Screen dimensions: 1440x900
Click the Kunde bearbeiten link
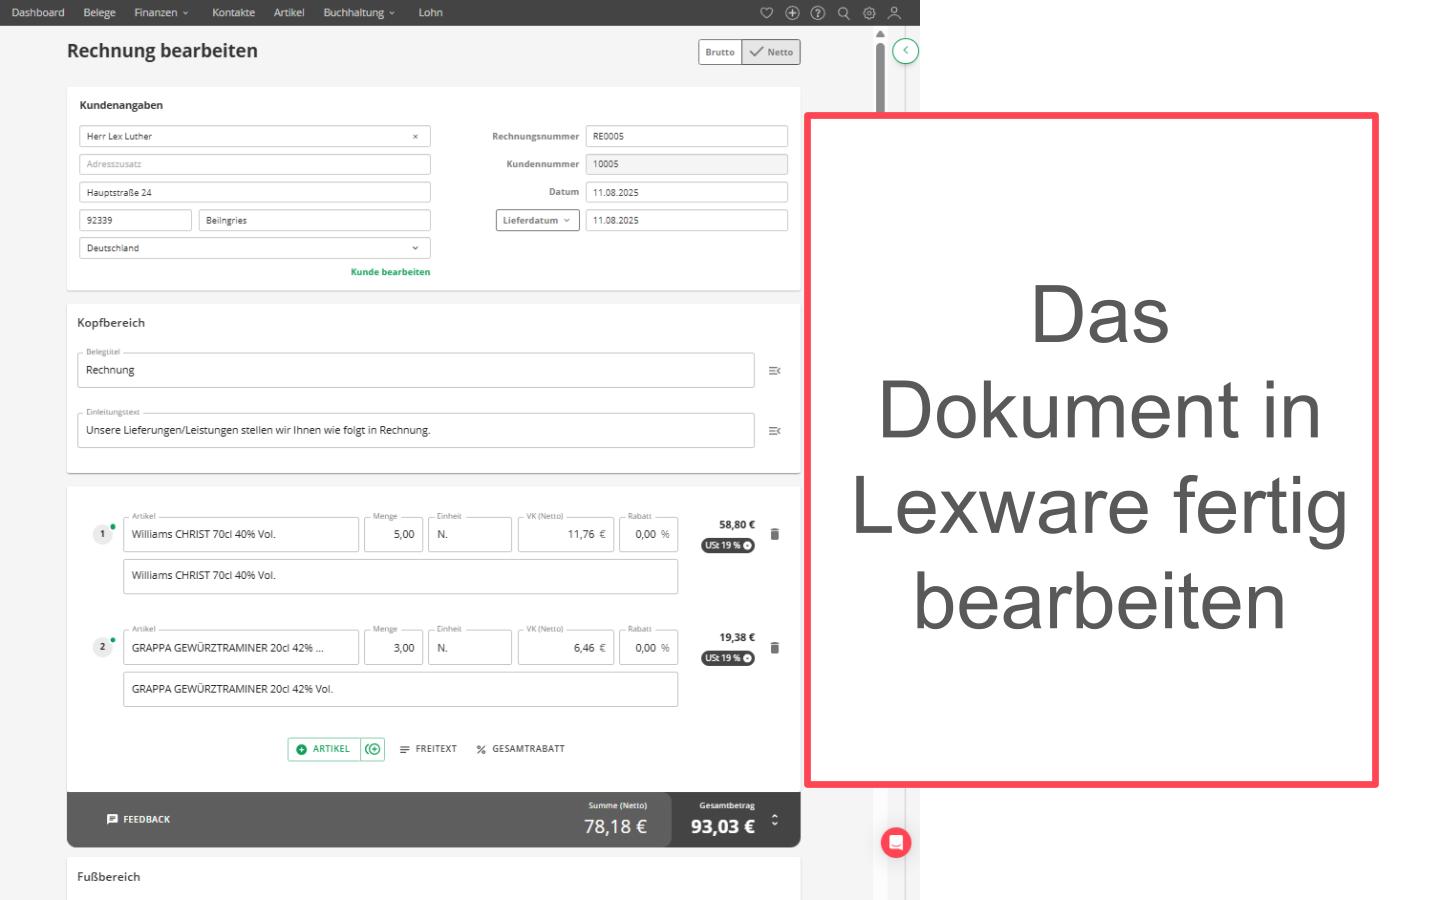[x=390, y=271]
